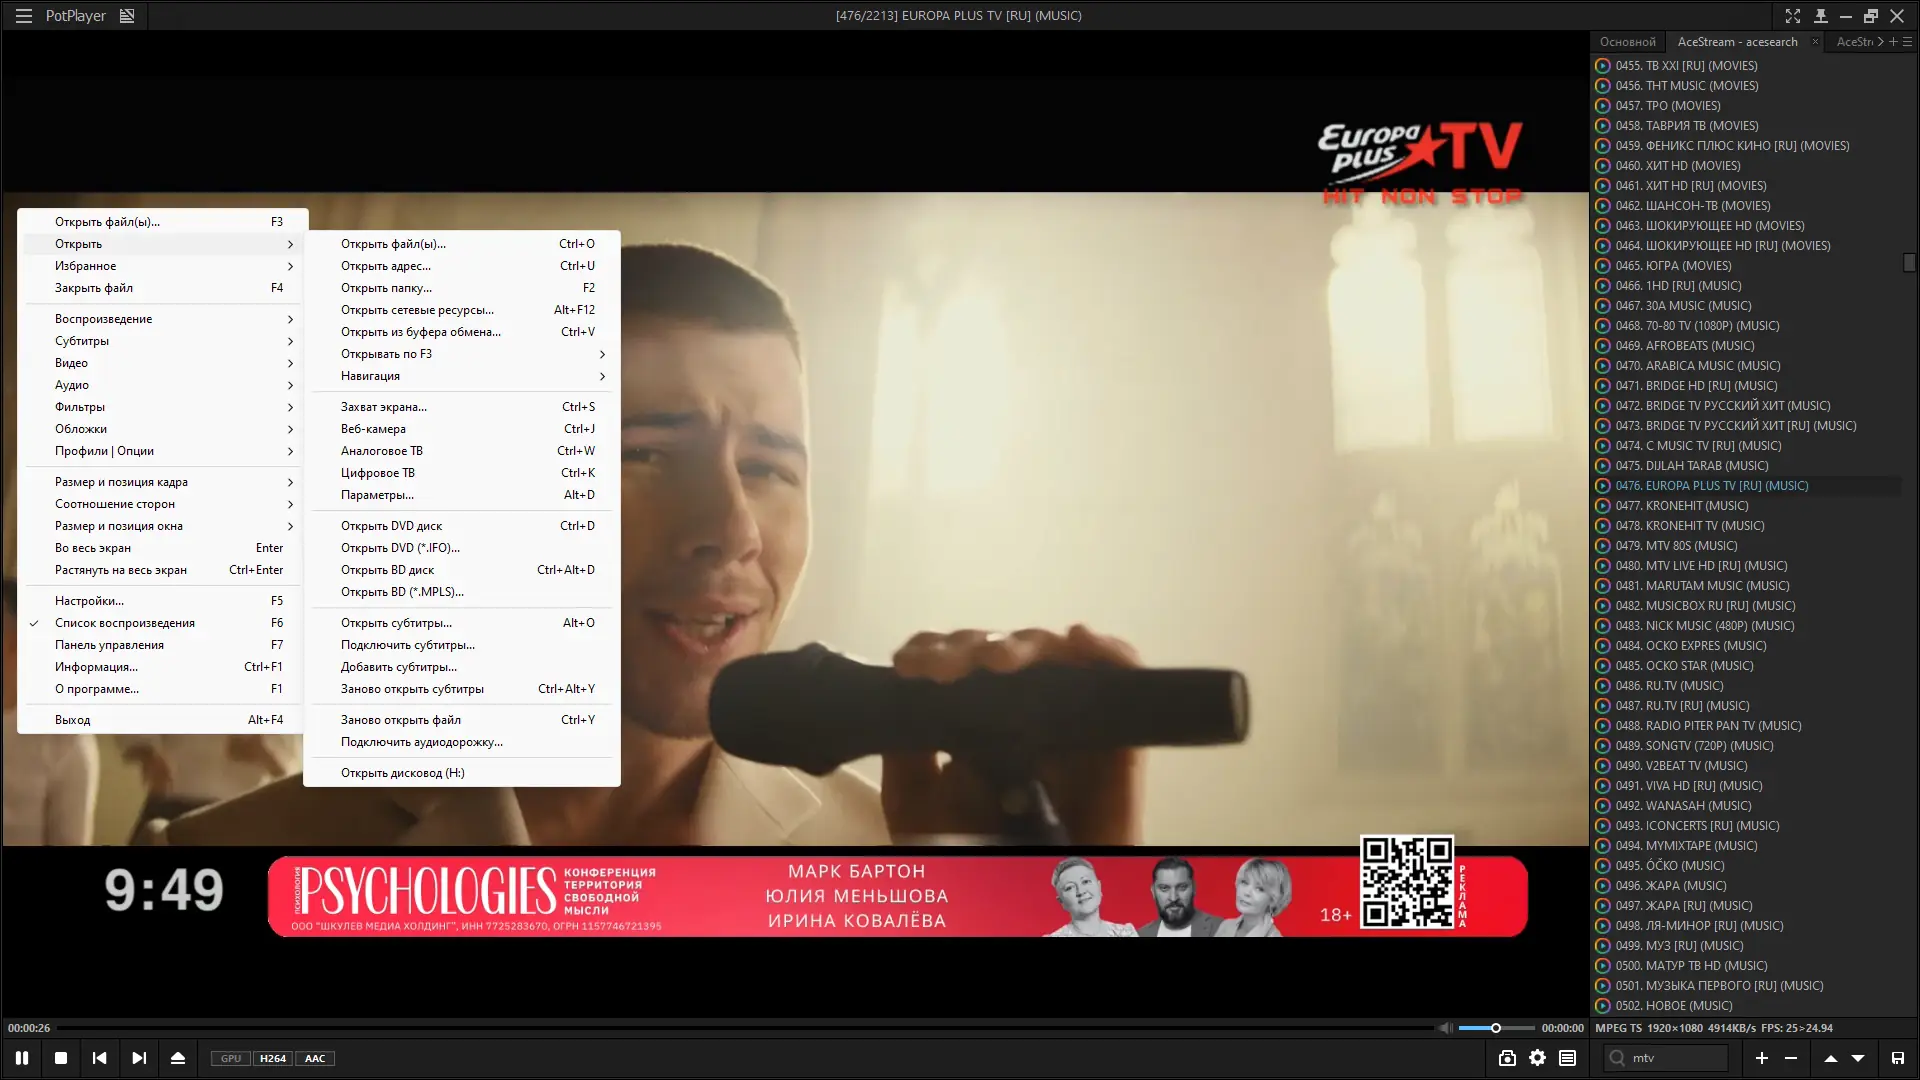Add item to playlist with plus icon

click(1761, 1058)
